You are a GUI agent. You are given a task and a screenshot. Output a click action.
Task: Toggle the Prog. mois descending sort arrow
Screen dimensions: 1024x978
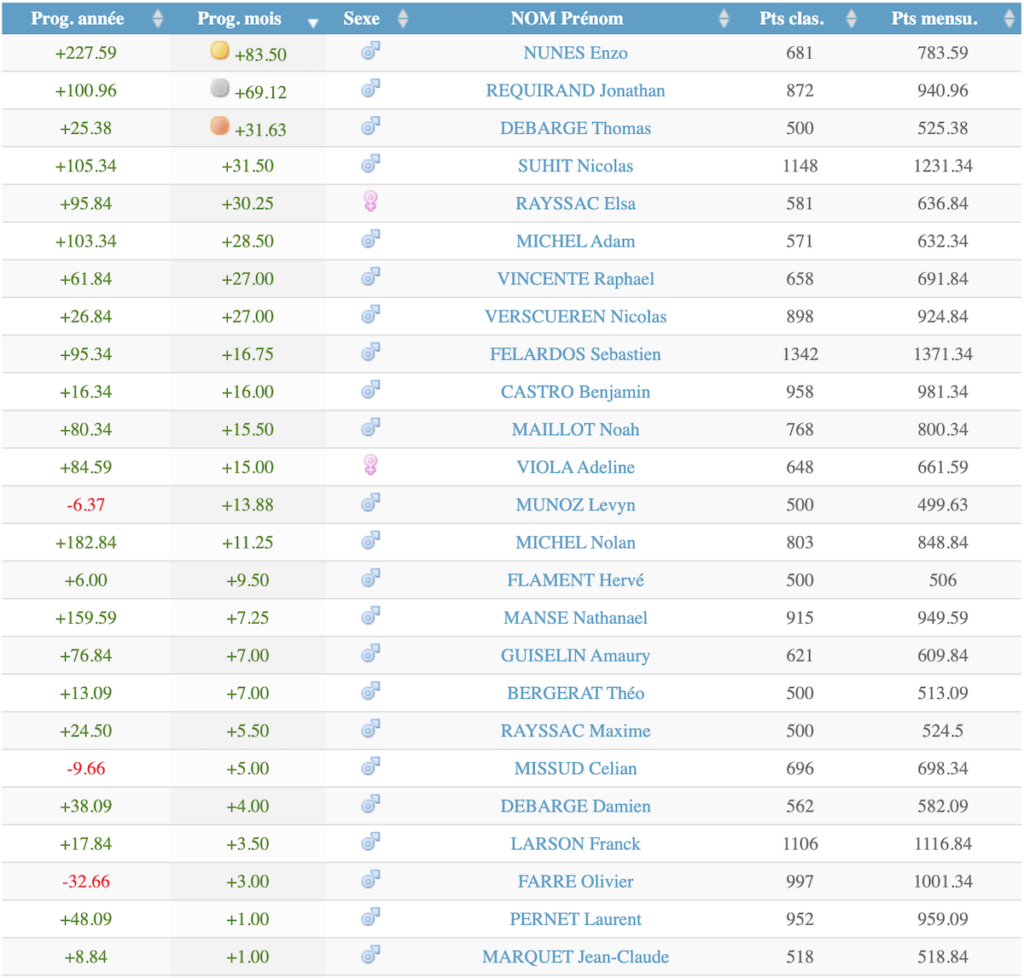(x=313, y=21)
